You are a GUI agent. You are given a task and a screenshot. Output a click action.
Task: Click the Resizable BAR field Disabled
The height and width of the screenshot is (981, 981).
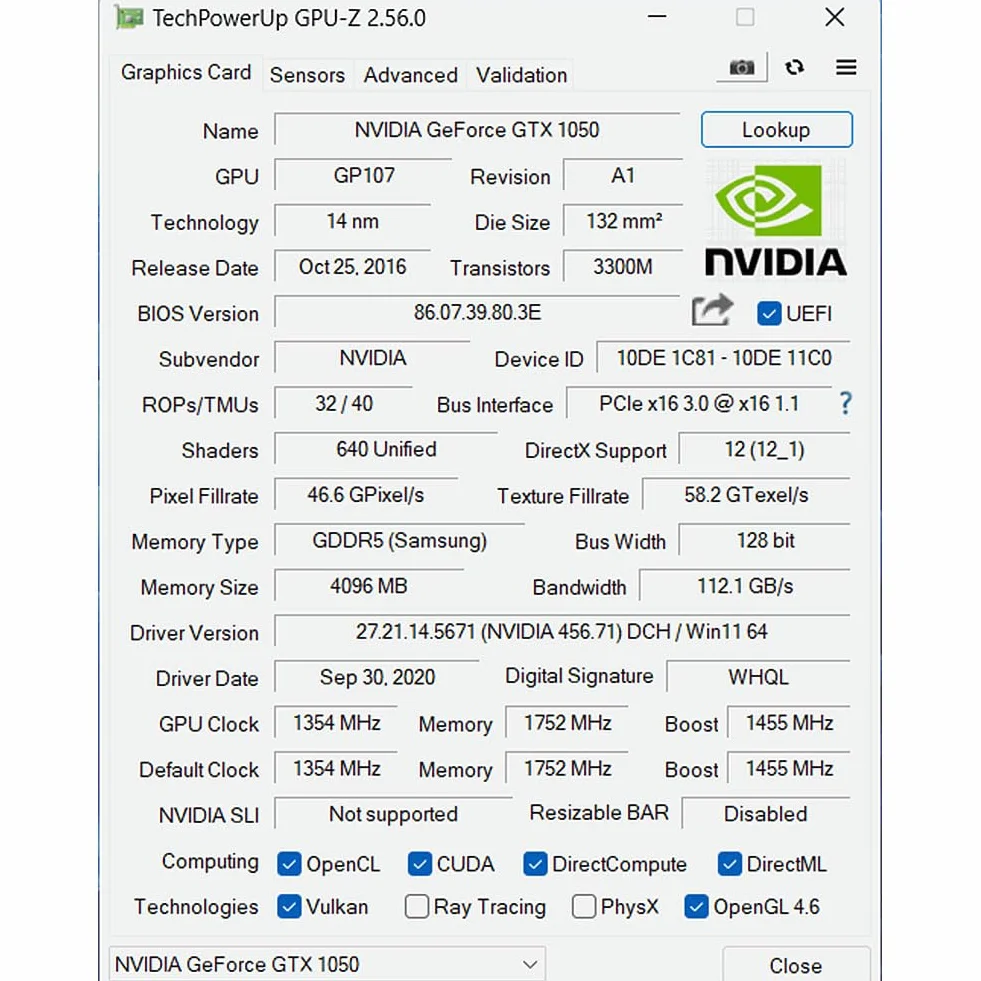click(x=766, y=814)
